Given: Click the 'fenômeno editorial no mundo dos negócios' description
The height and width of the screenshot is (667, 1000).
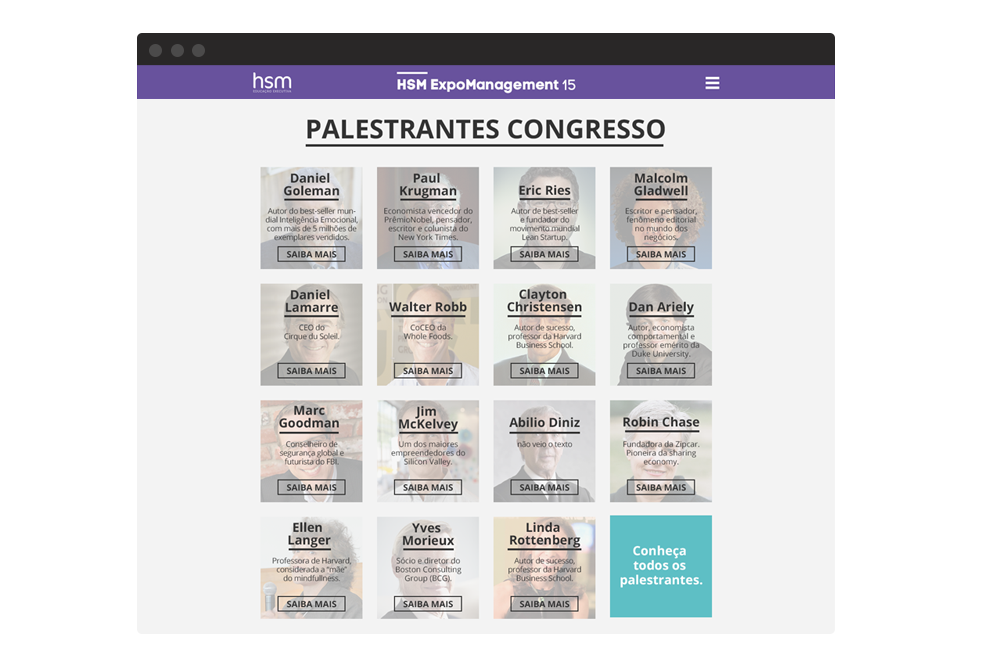Looking at the screenshot, I should coord(661,224).
